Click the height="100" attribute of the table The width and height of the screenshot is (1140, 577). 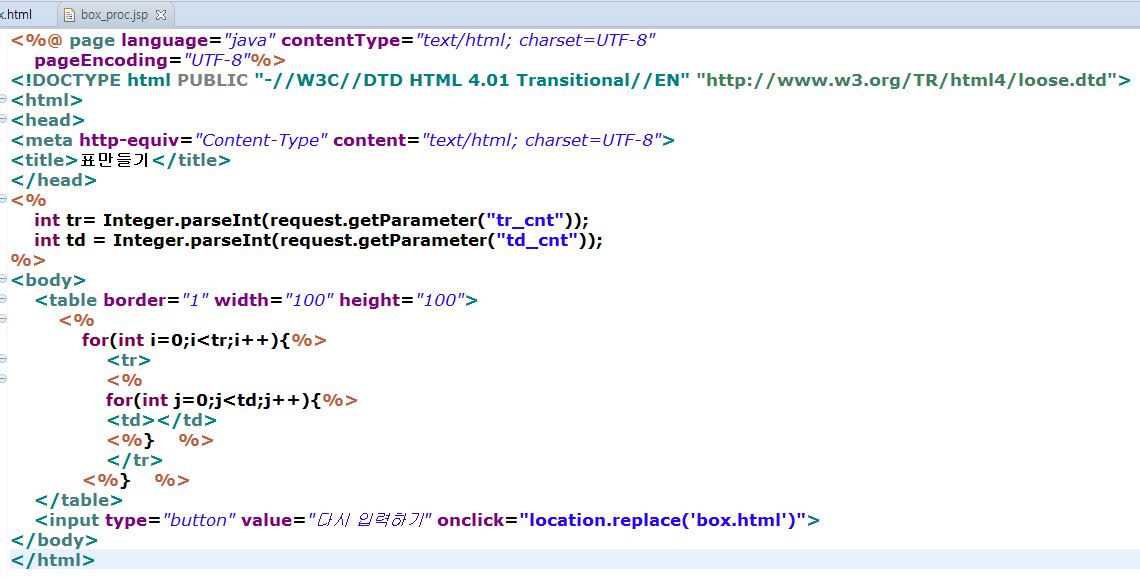[402, 300]
